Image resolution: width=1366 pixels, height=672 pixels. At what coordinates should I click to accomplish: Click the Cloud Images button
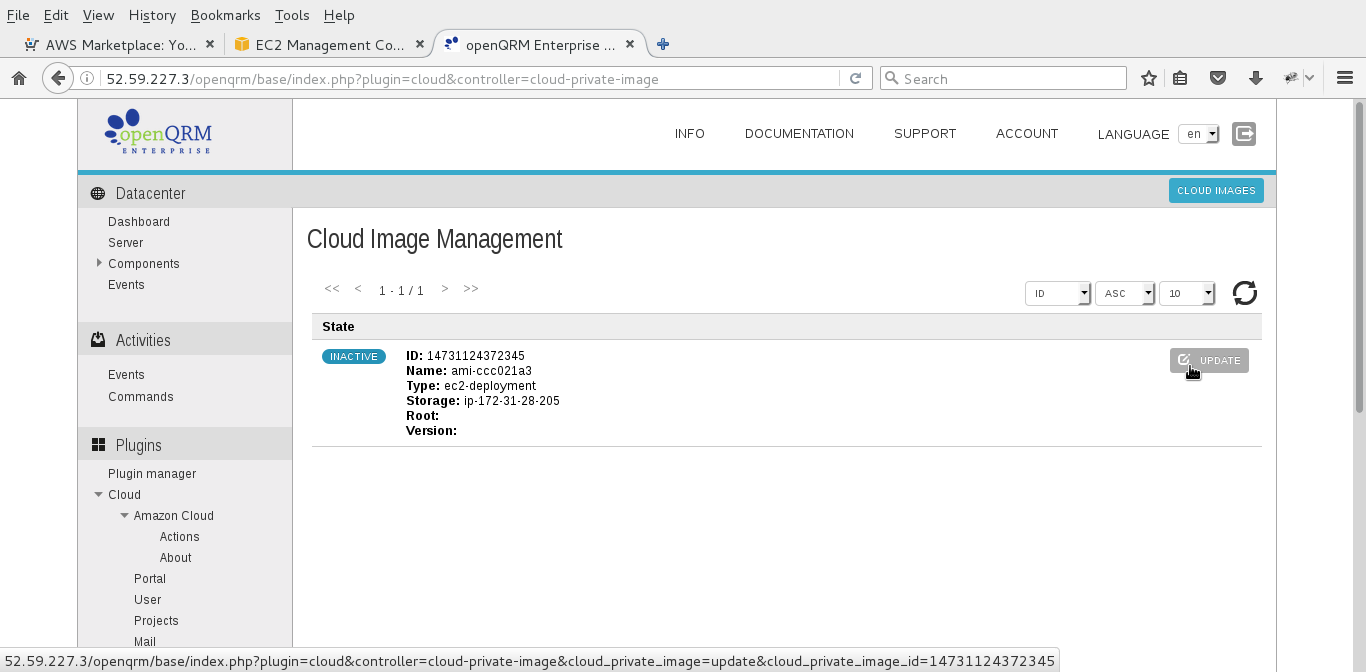pos(1216,190)
